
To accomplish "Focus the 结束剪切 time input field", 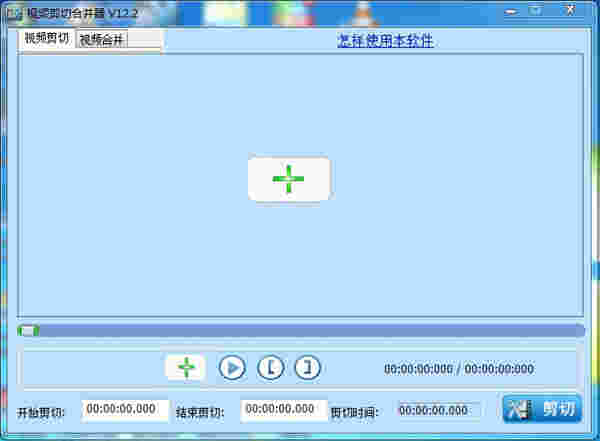I will (284, 410).
